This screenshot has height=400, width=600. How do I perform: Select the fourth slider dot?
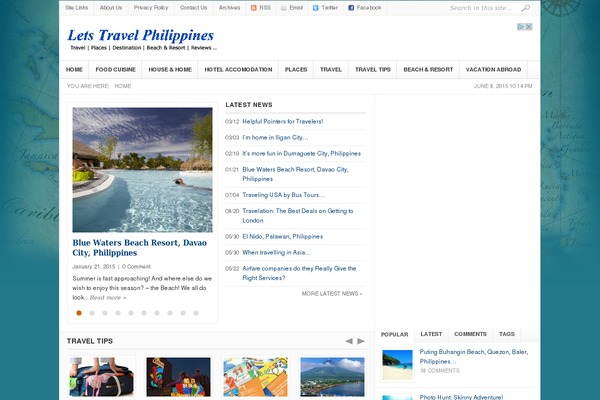[x=118, y=313]
